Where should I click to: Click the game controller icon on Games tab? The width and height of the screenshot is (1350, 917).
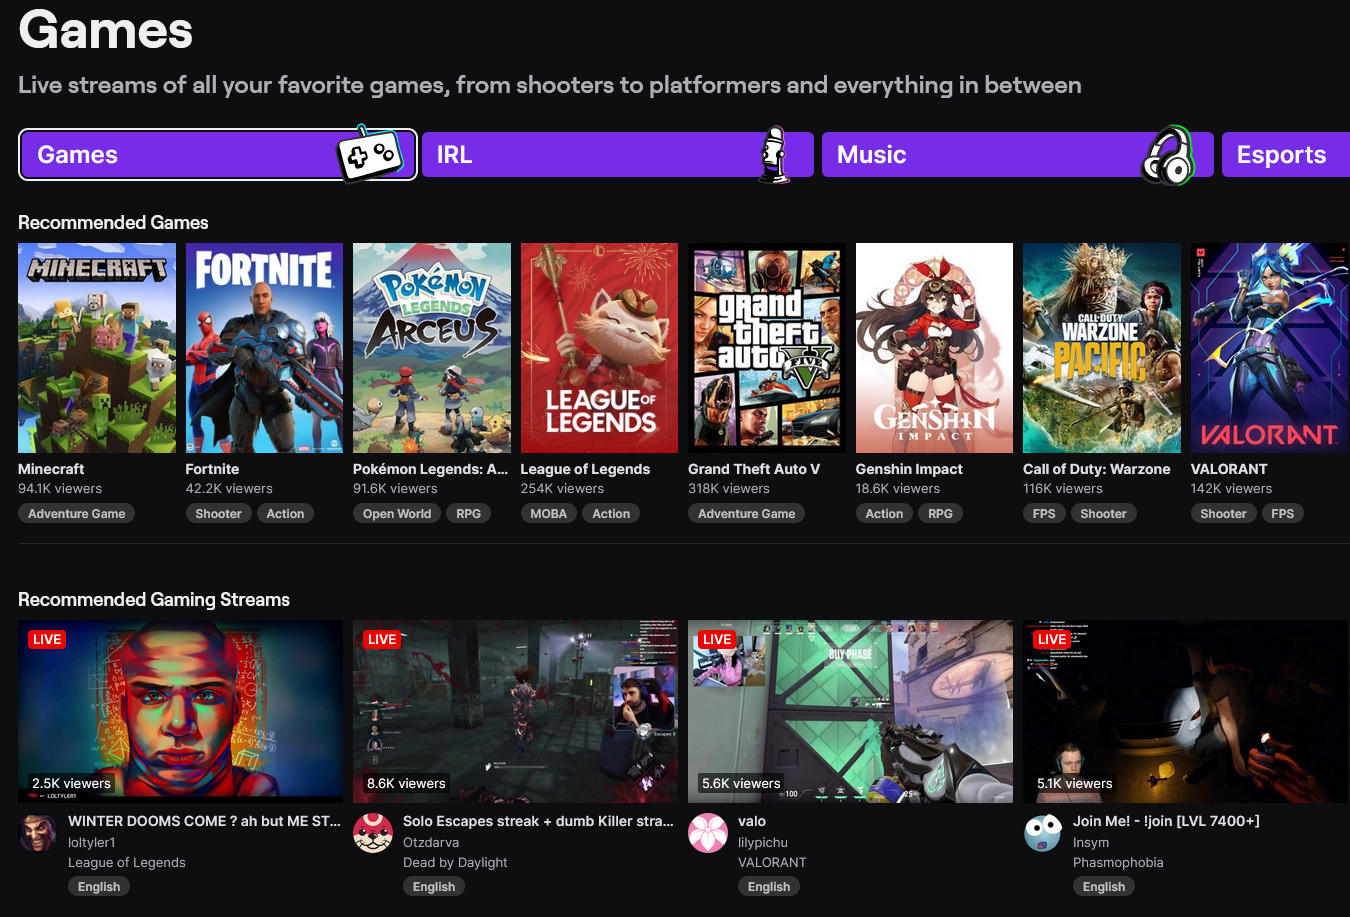coord(370,154)
